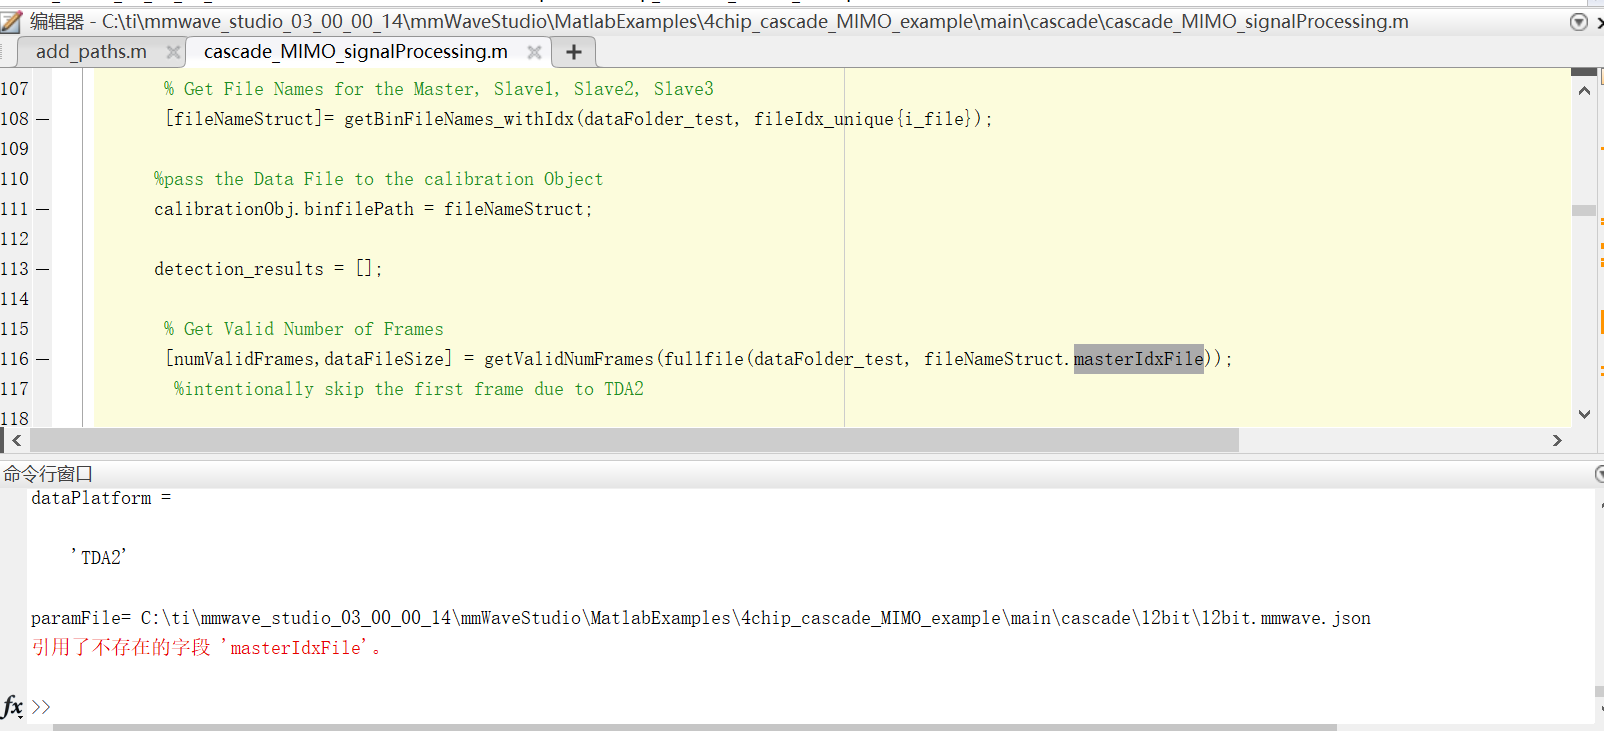Click the '% Get File Names for the Master' comment

tap(439, 89)
